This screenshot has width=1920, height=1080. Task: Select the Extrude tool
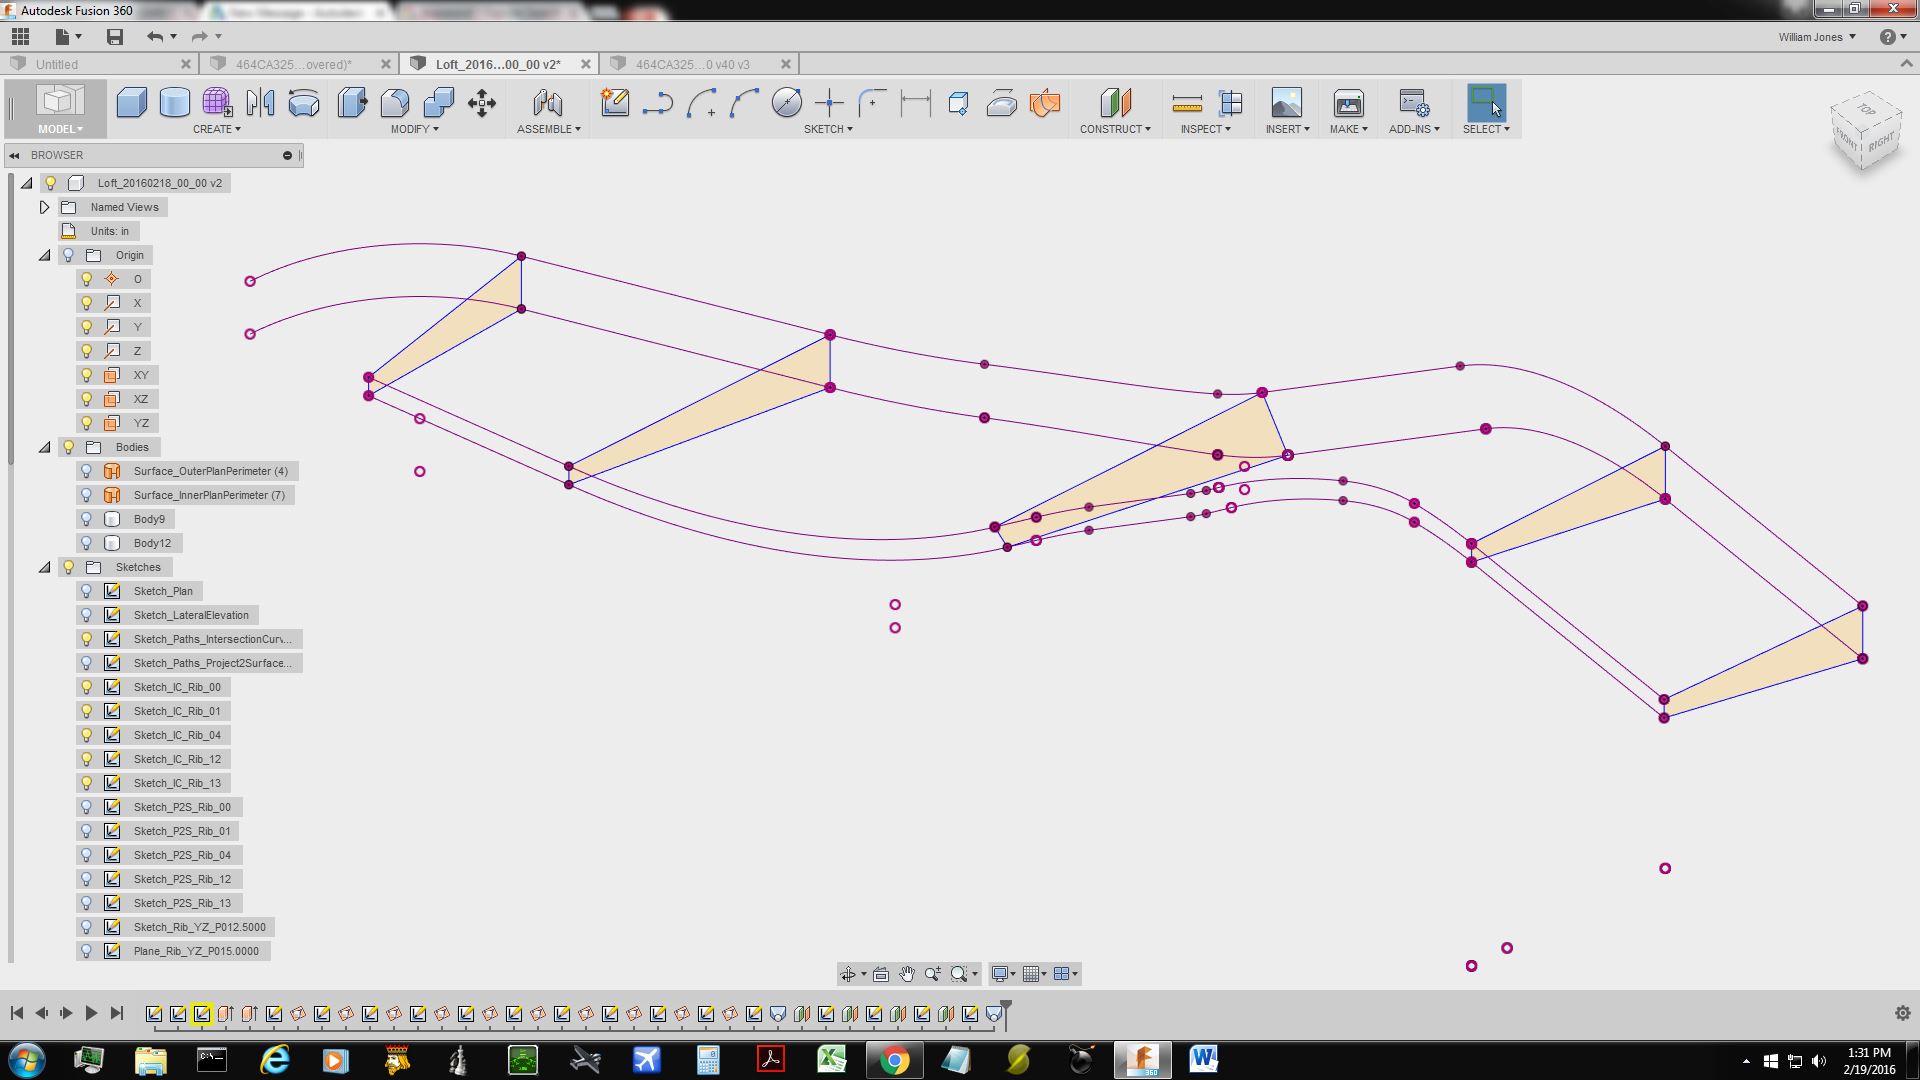tap(132, 102)
